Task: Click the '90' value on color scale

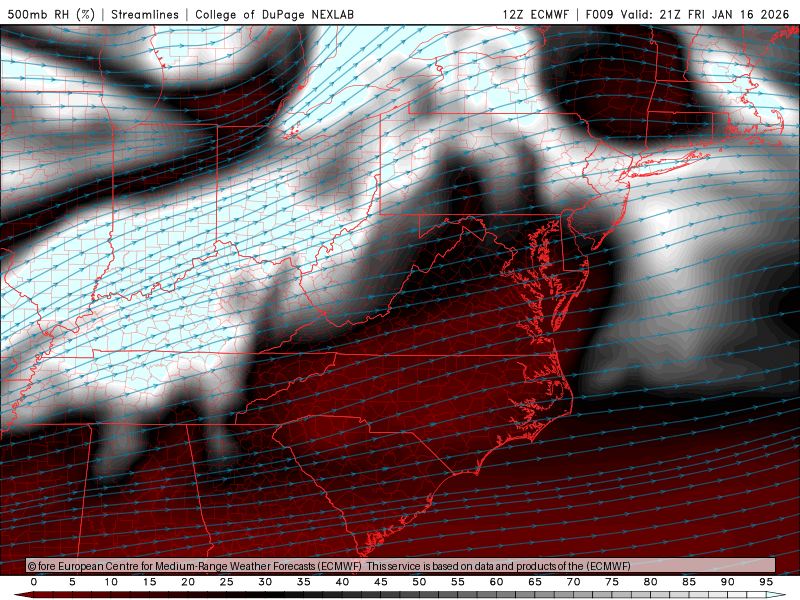Action: 728,582
